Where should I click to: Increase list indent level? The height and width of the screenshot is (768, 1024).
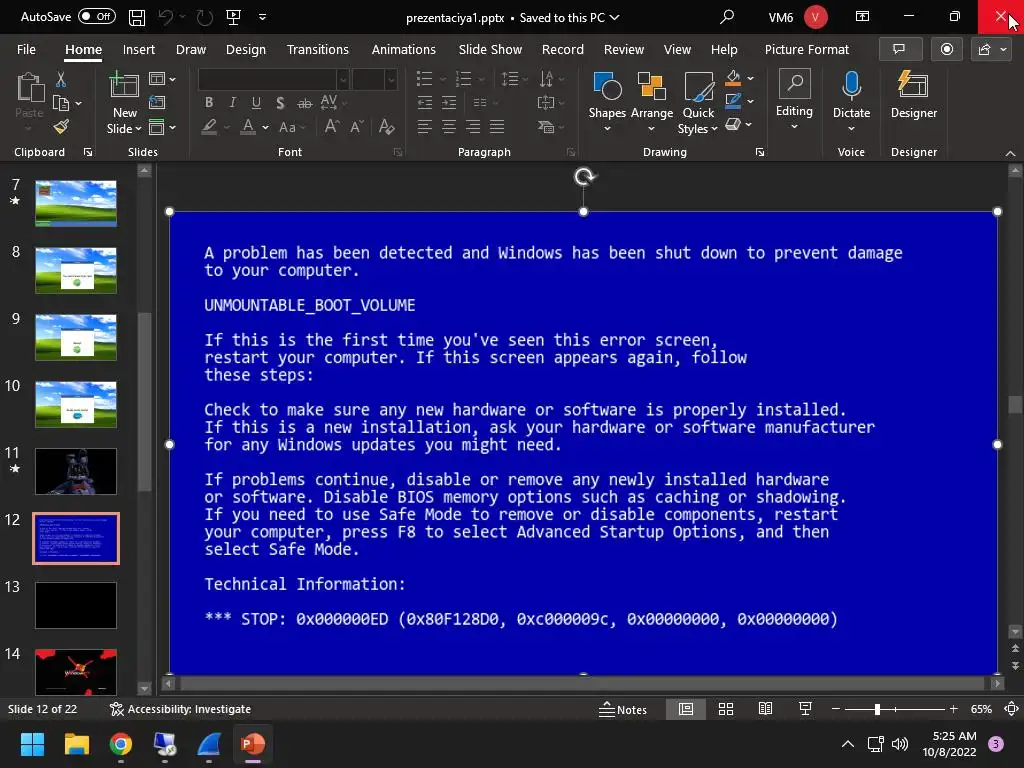tap(449, 103)
